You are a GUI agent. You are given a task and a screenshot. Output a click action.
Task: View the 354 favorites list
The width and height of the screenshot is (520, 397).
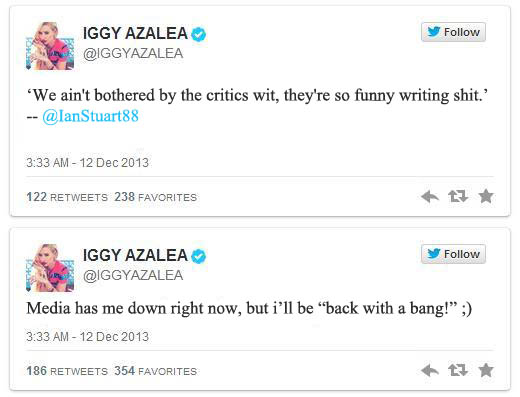(x=155, y=371)
